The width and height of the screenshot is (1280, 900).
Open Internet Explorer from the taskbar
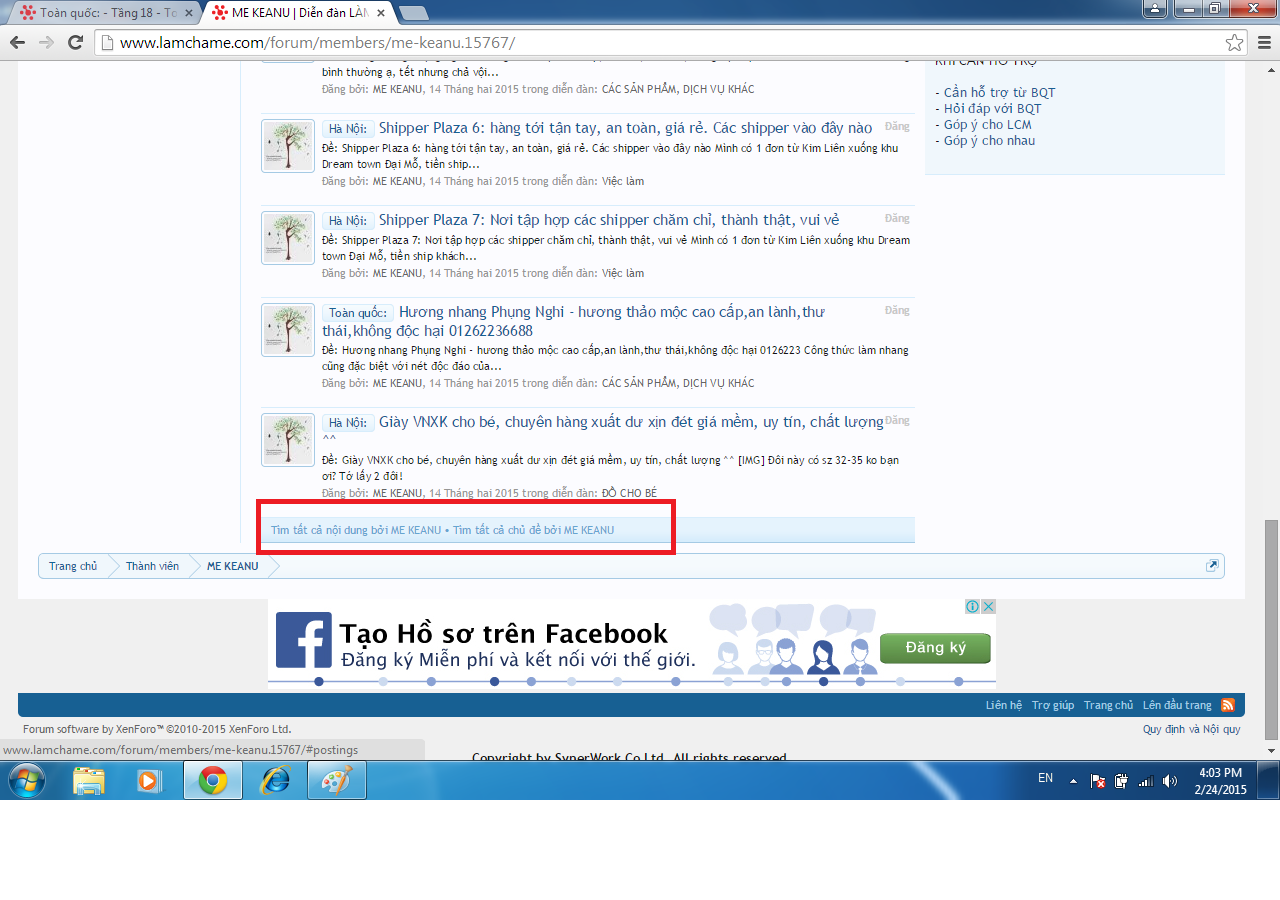[274, 780]
